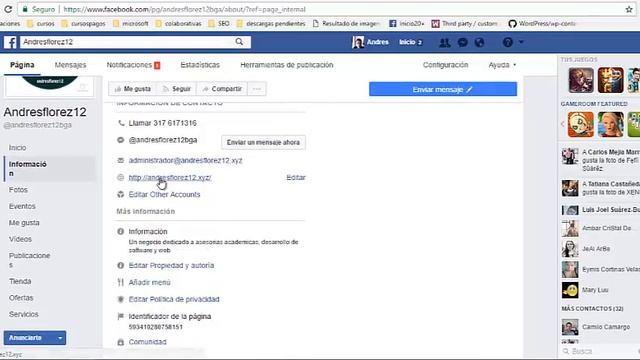The height and width of the screenshot is (360, 640).
Task: Open Configuración page settings
Action: 445,65
